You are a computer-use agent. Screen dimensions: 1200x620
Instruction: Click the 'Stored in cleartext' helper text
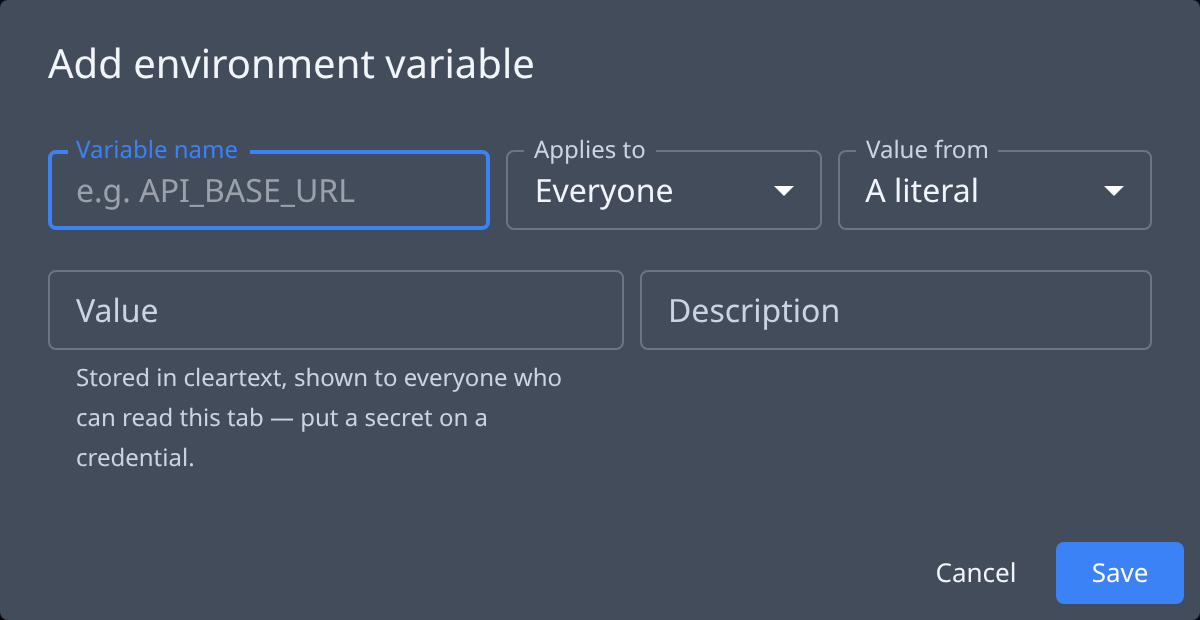[319, 418]
